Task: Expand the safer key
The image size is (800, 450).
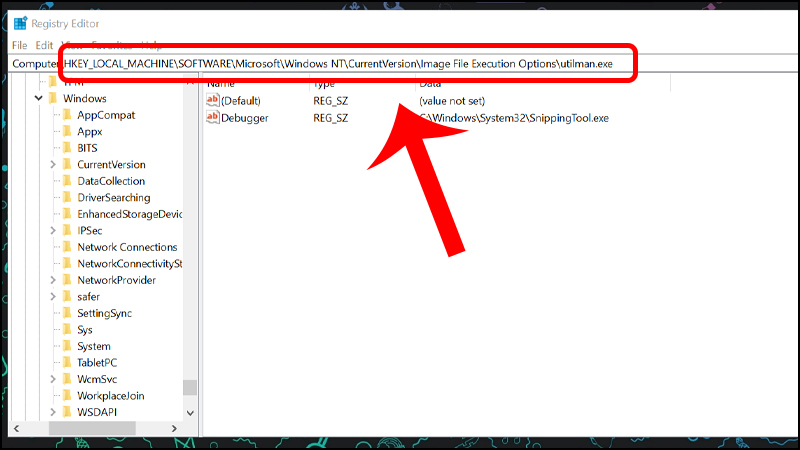Action: click(x=53, y=296)
